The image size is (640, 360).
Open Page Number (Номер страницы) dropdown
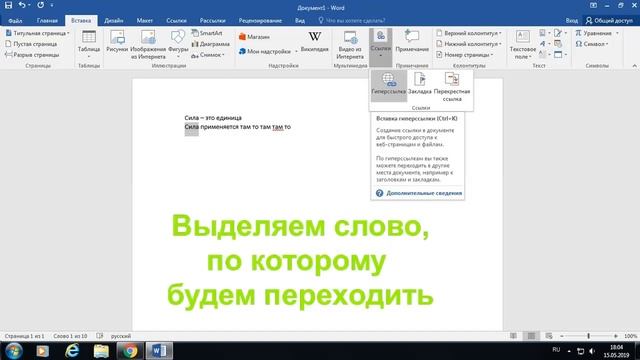464,55
